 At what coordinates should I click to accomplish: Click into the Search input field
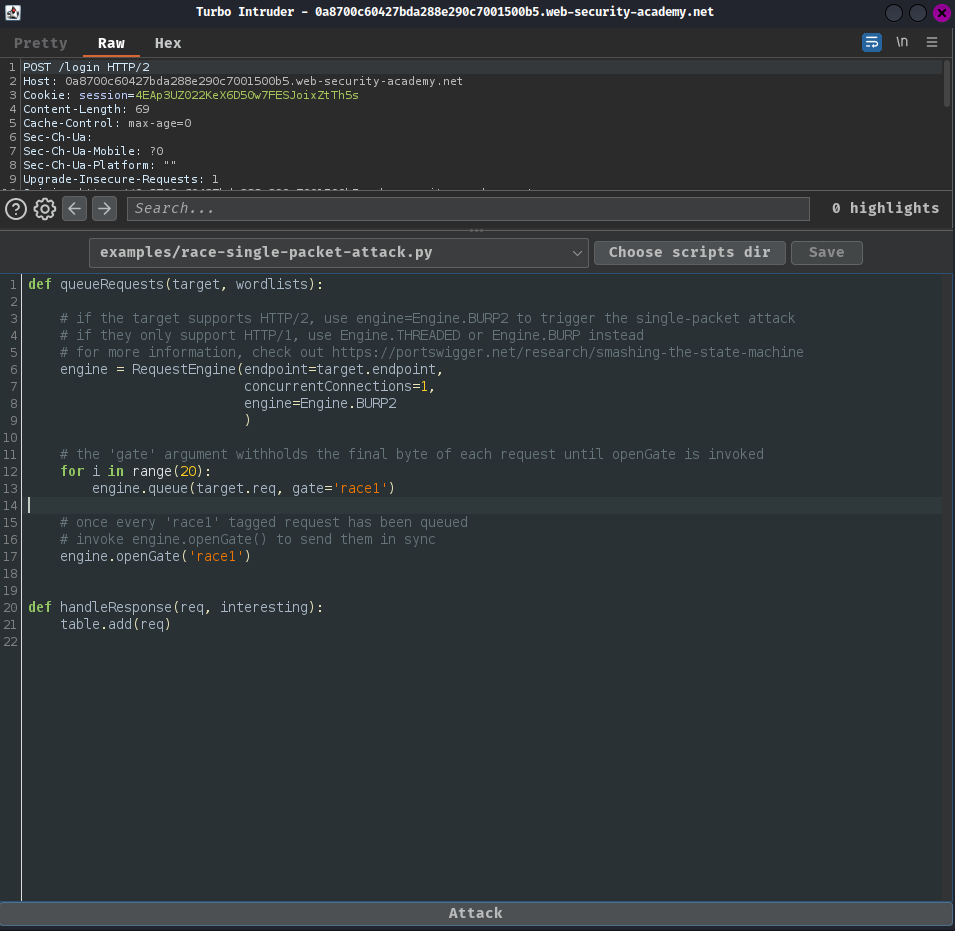point(468,209)
